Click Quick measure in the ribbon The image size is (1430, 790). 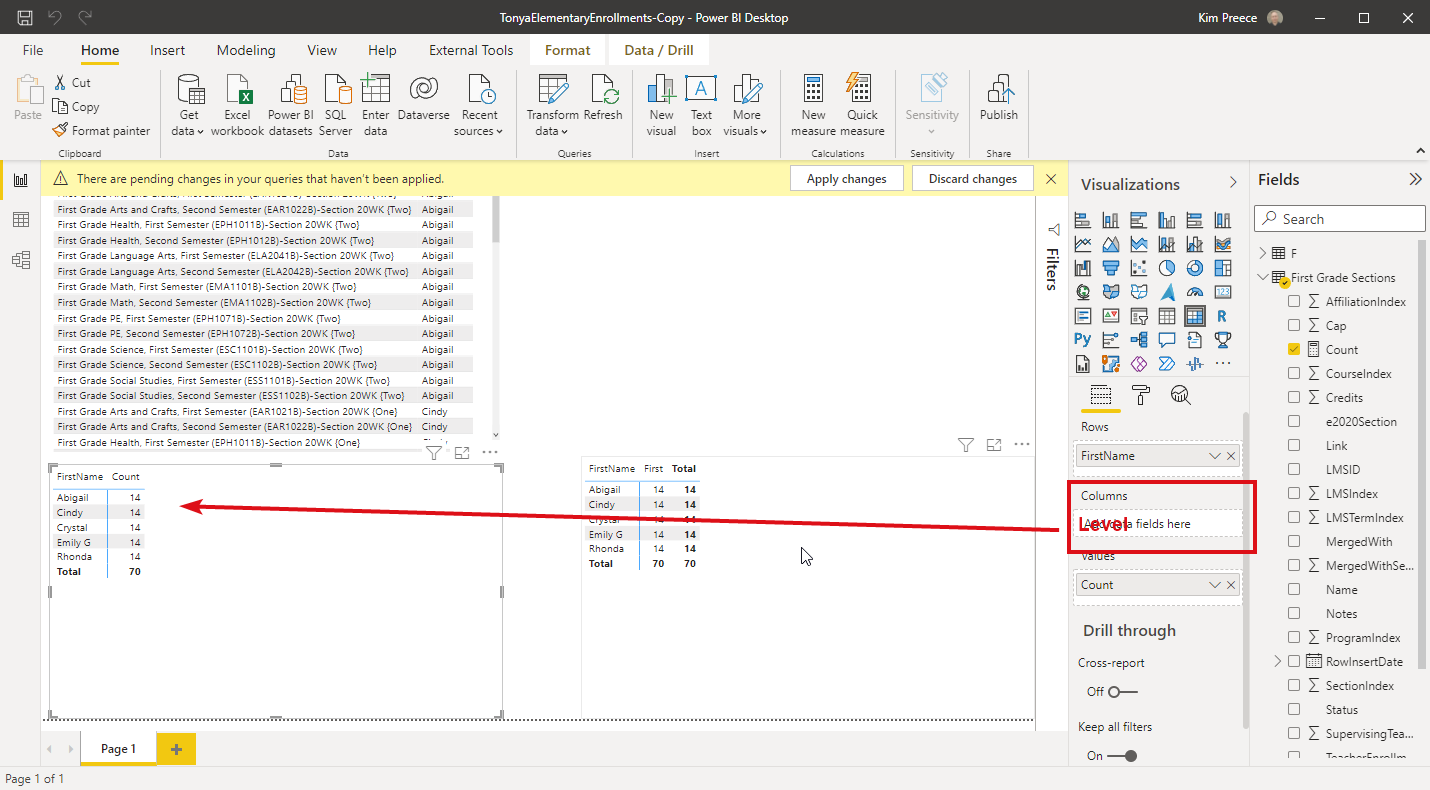pyautogui.click(x=862, y=106)
